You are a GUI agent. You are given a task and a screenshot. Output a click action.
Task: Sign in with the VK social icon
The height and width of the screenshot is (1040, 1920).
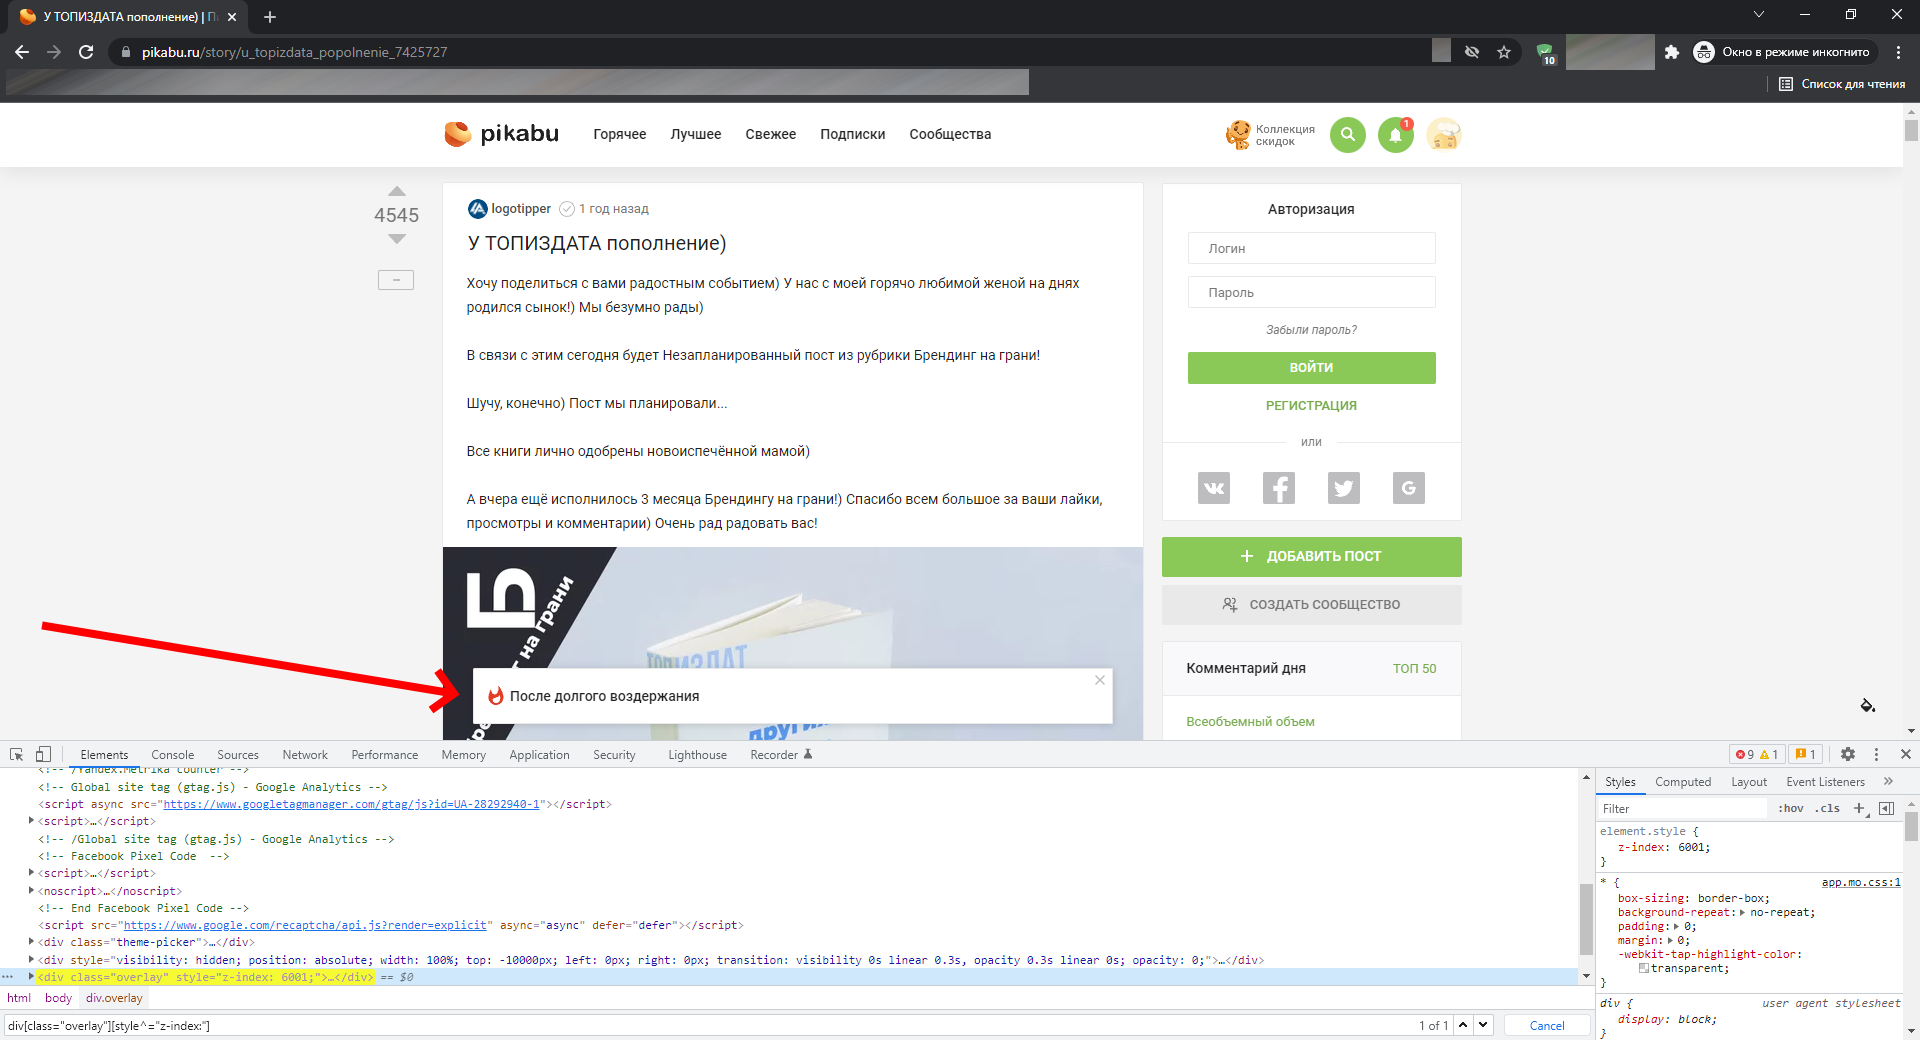pyautogui.click(x=1213, y=488)
